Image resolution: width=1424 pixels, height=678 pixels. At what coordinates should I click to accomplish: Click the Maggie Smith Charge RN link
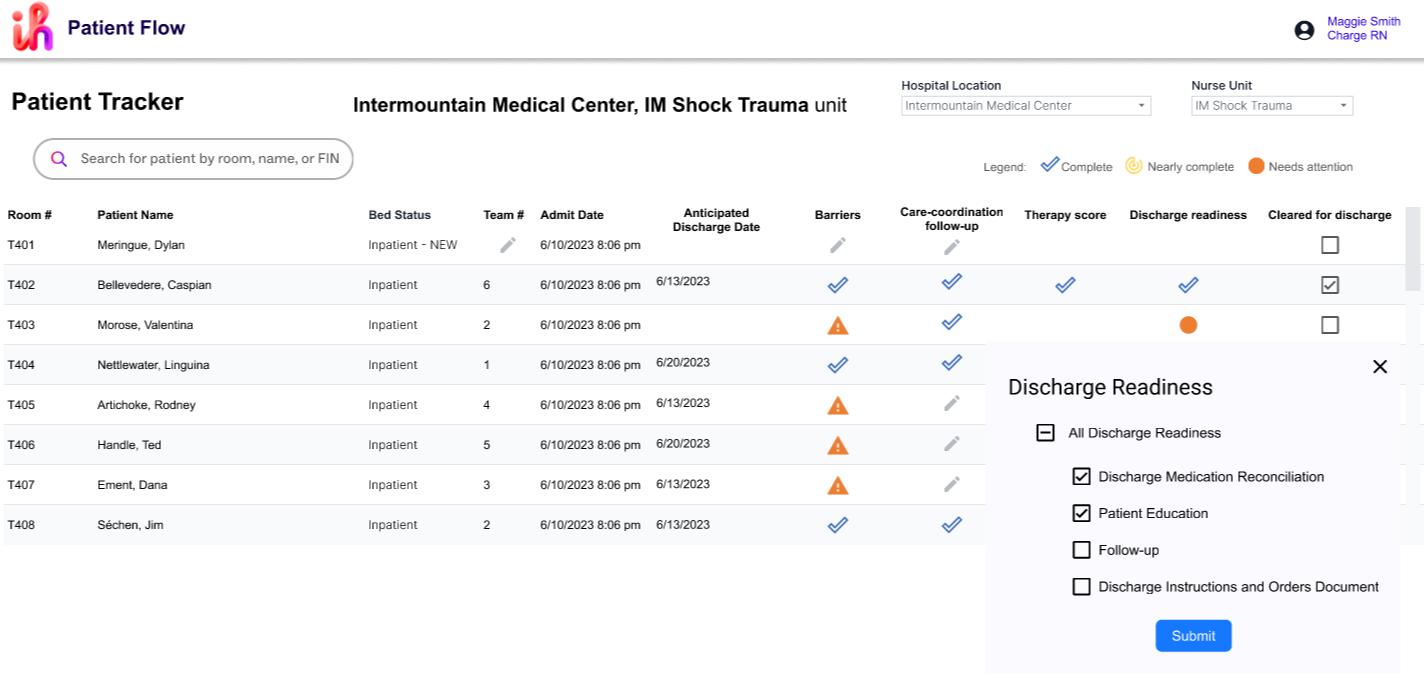pos(1363,29)
